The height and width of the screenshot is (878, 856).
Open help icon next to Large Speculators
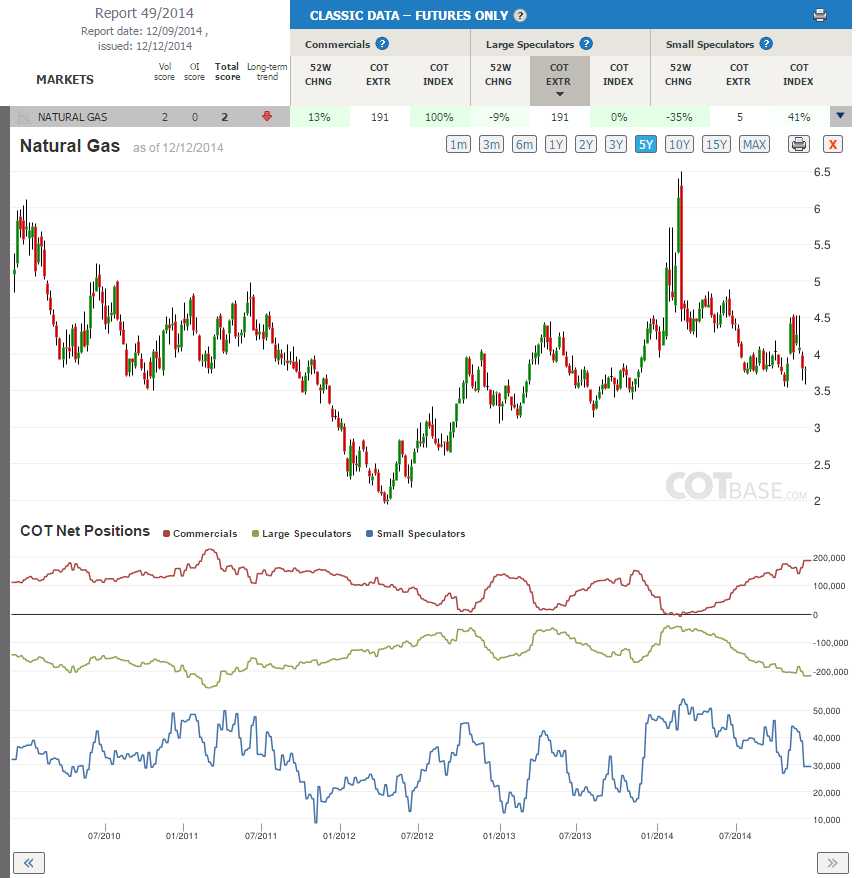(x=586, y=44)
